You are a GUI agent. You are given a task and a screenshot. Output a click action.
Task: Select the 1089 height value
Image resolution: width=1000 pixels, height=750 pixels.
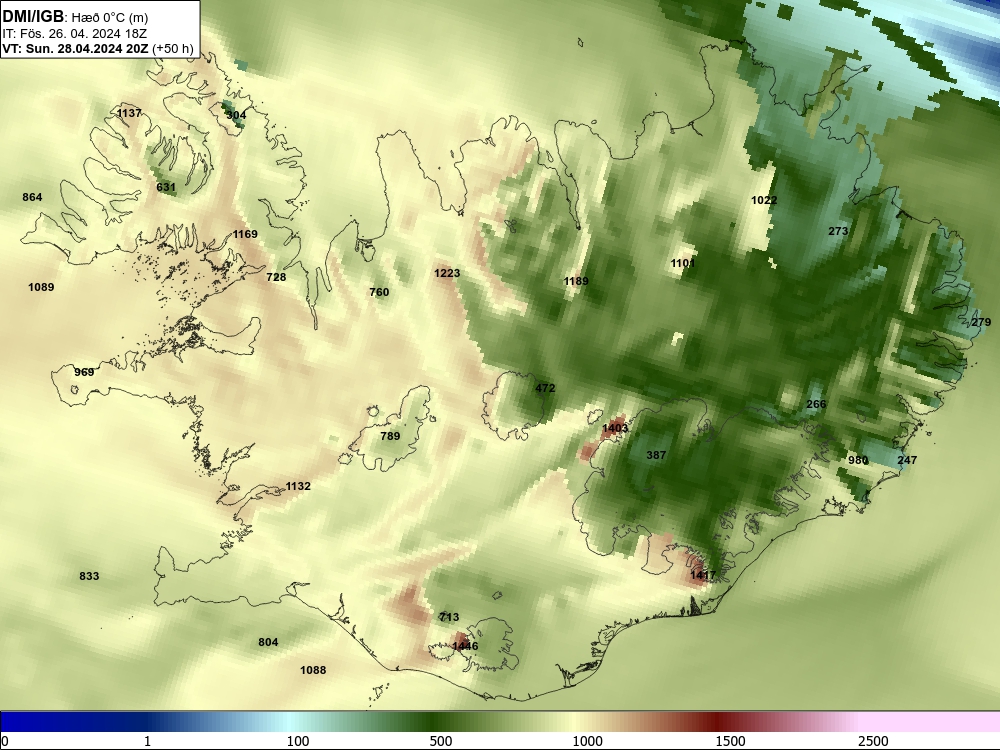point(41,287)
